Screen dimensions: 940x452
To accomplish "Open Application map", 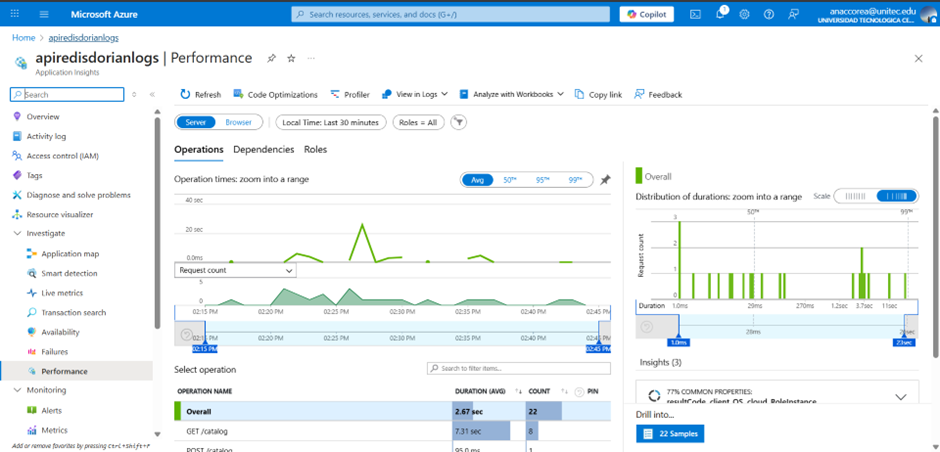I will 70,254.
